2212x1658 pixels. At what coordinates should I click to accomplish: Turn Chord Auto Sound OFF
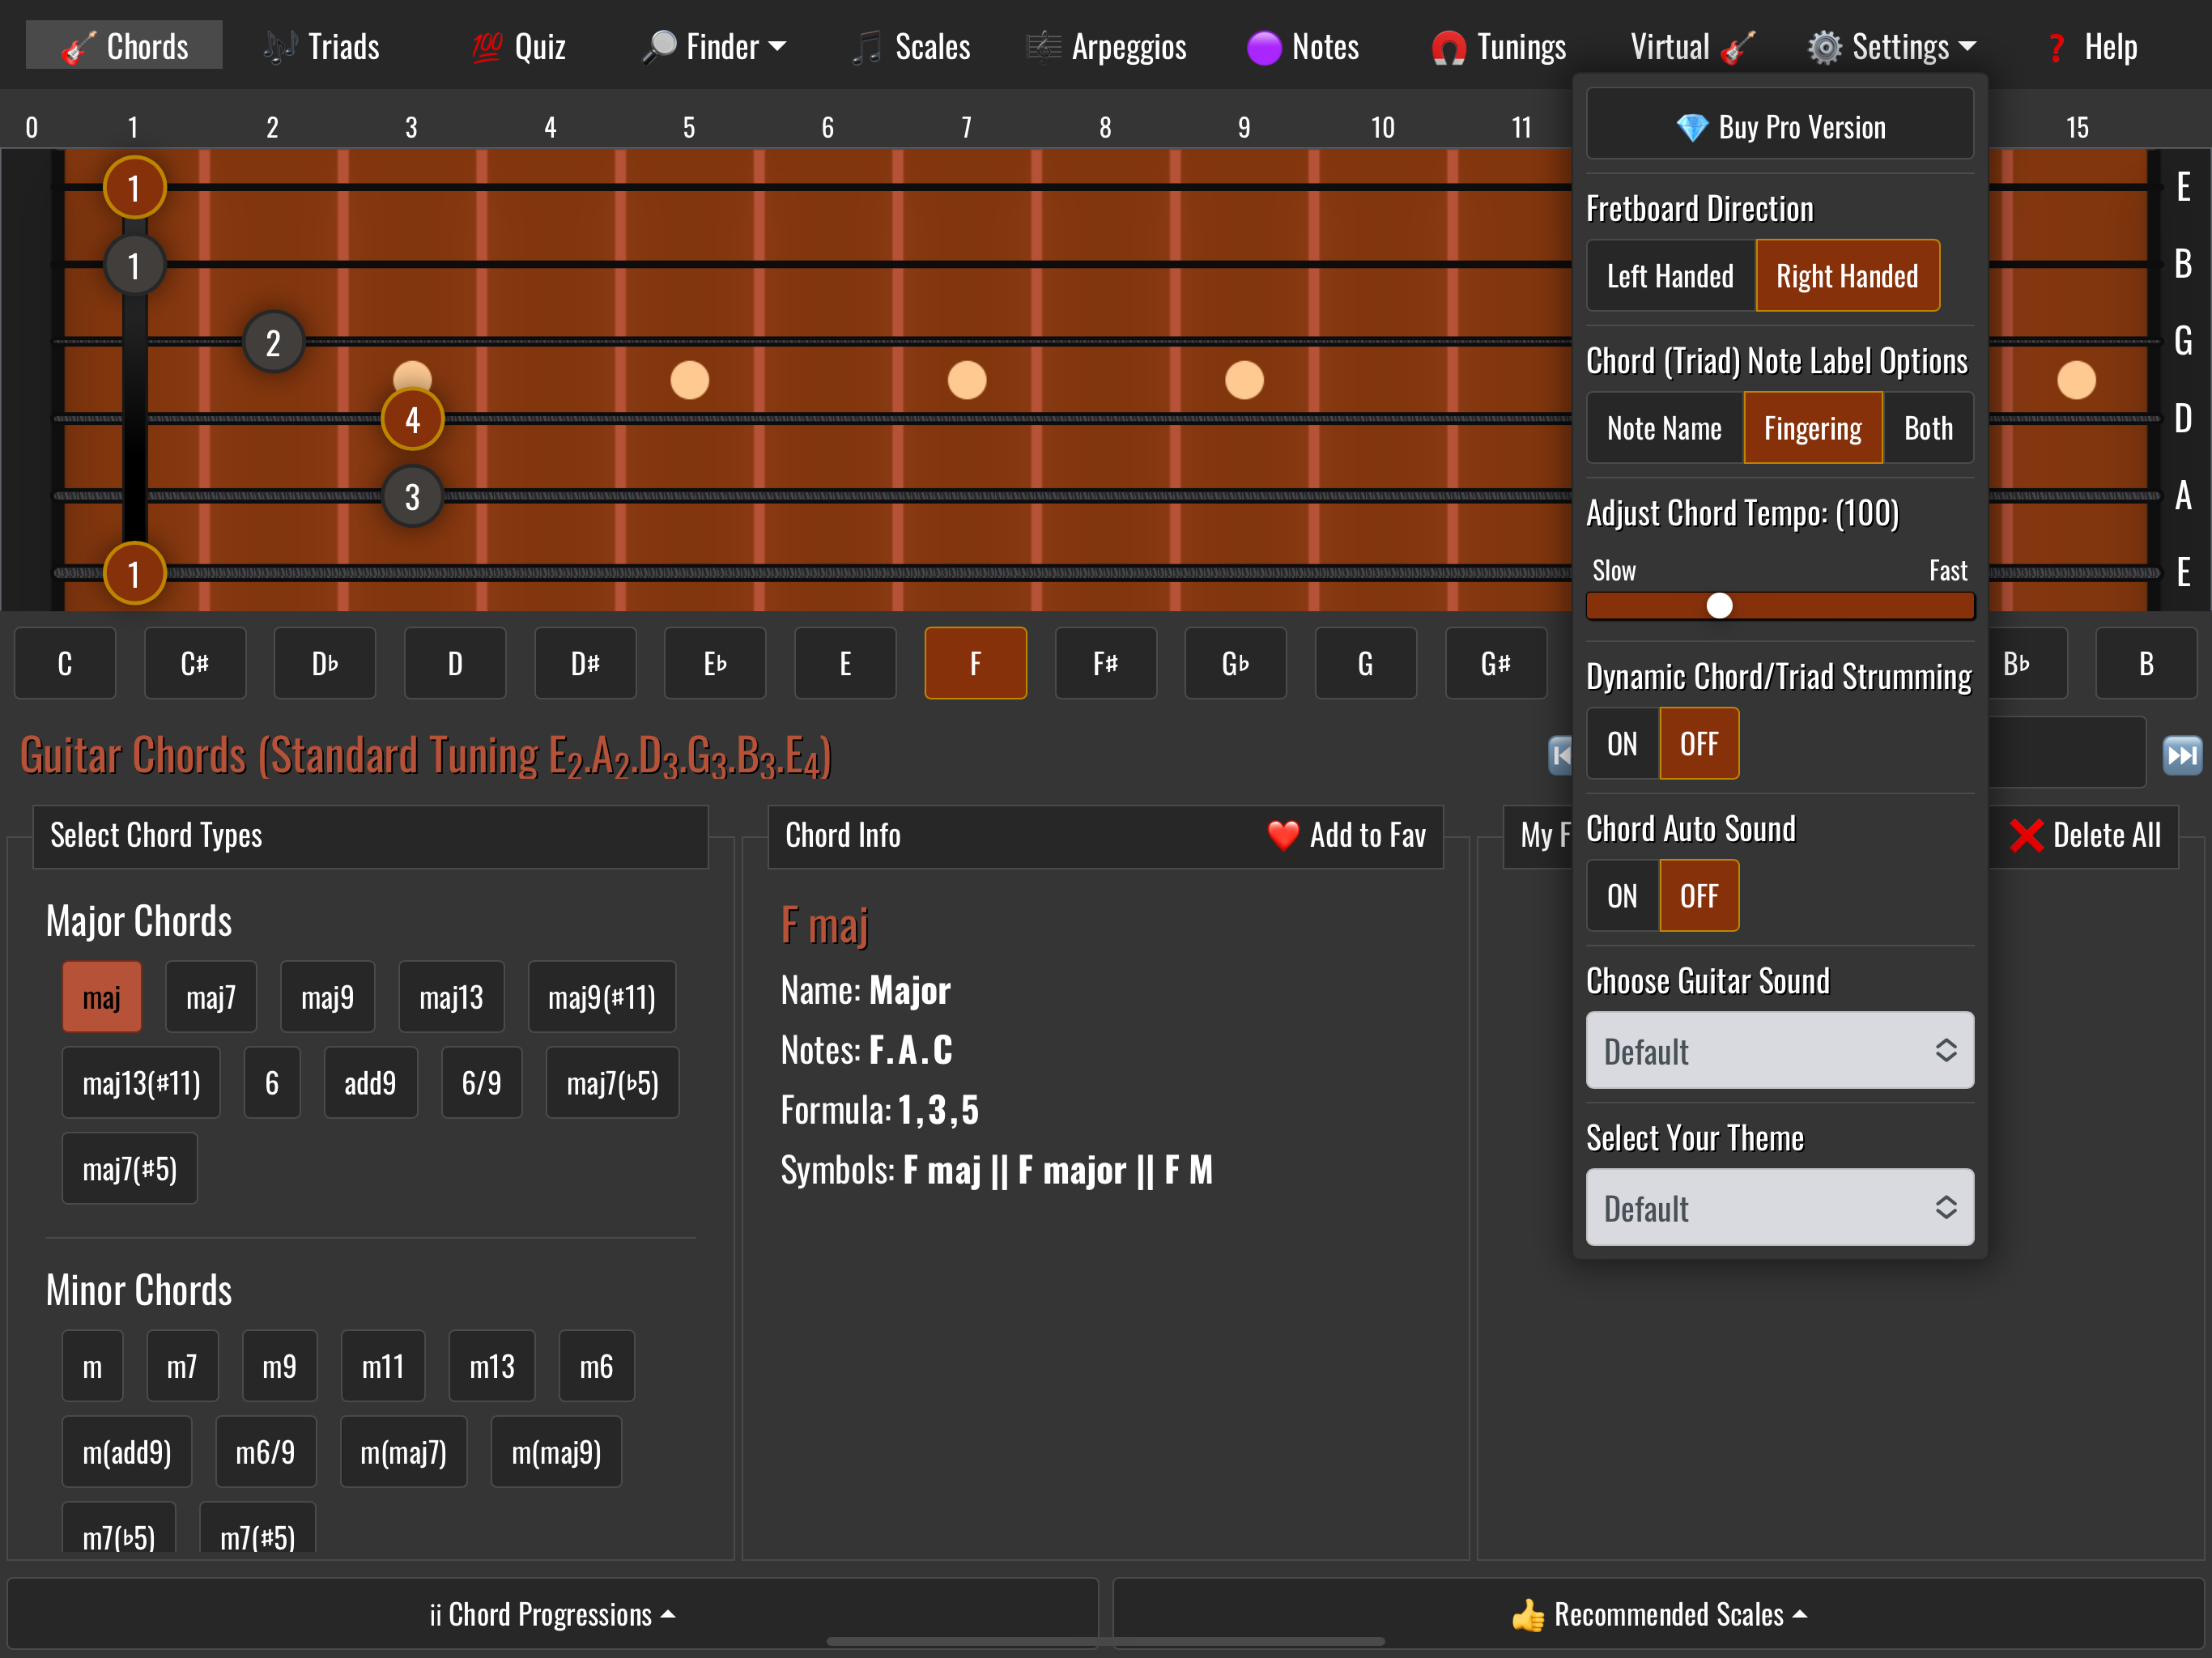pos(1699,896)
